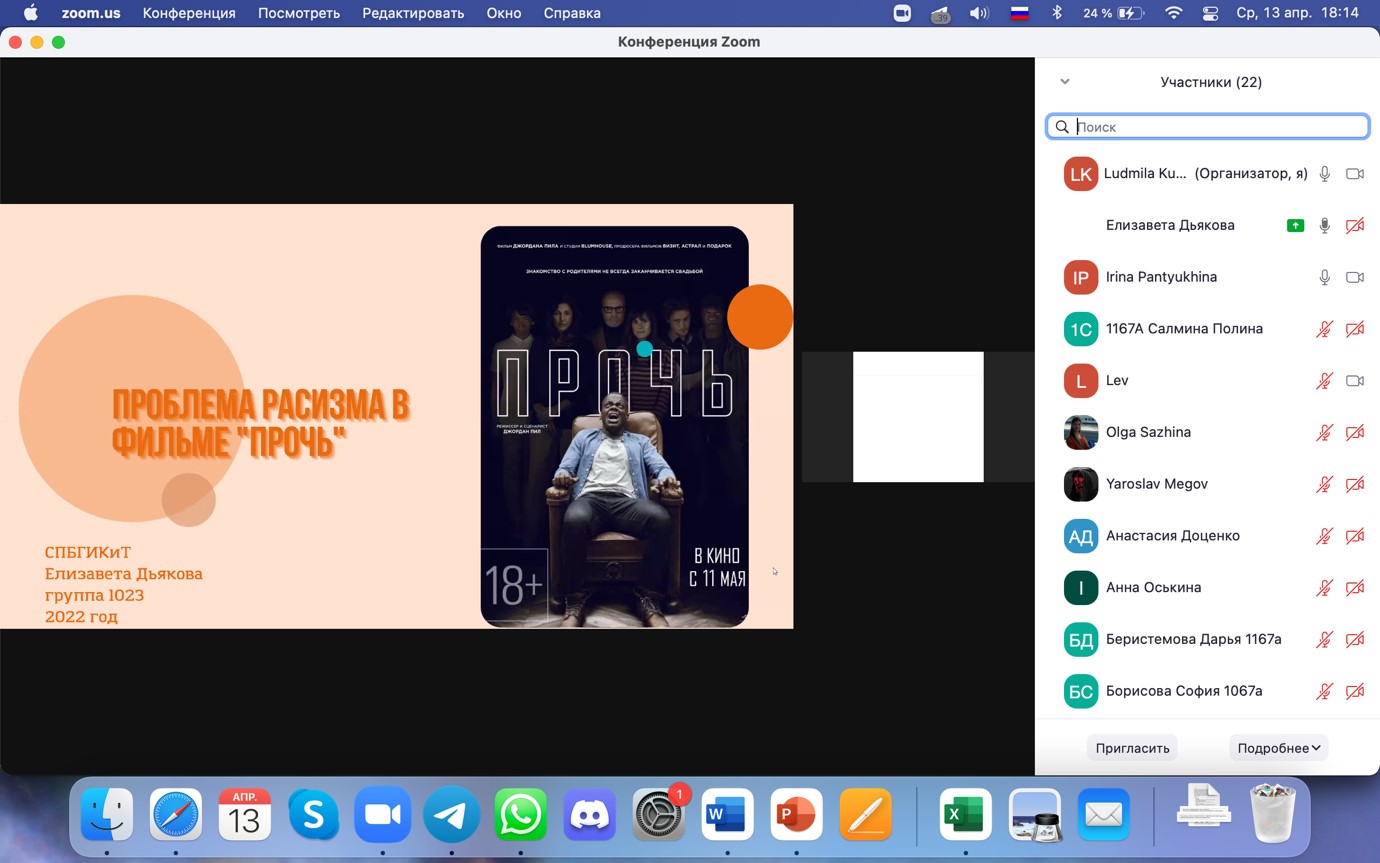1380x863 pixels.
Task: Open the Посмотреть menu
Action: (299, 13)
